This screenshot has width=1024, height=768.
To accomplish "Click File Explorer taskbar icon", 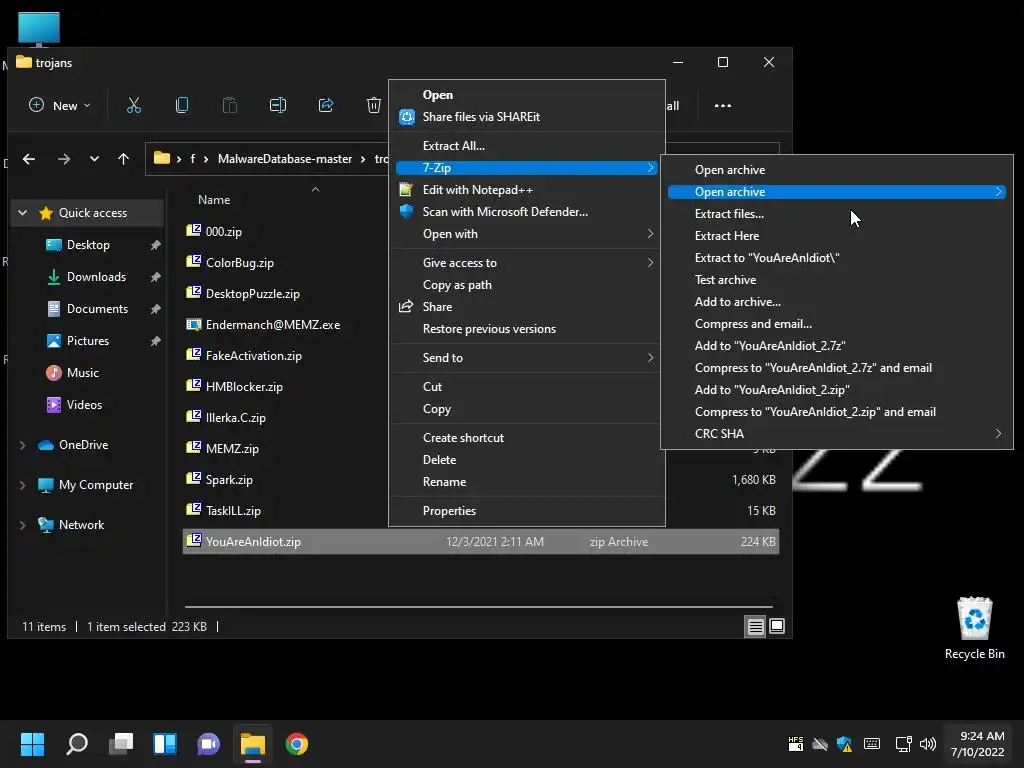I will pos(253,744).
